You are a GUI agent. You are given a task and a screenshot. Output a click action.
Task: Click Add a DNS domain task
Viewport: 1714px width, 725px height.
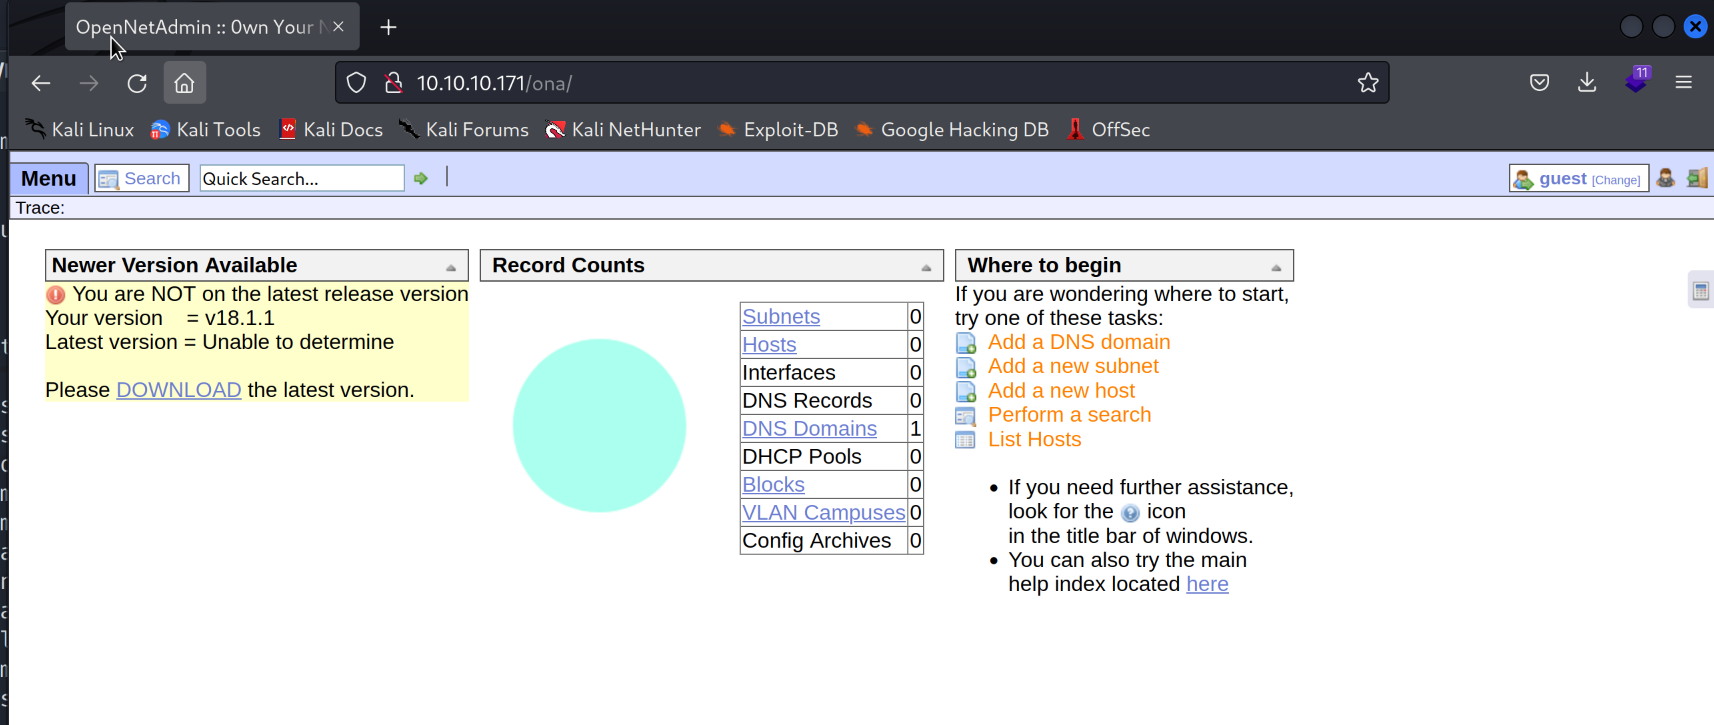1078,342
